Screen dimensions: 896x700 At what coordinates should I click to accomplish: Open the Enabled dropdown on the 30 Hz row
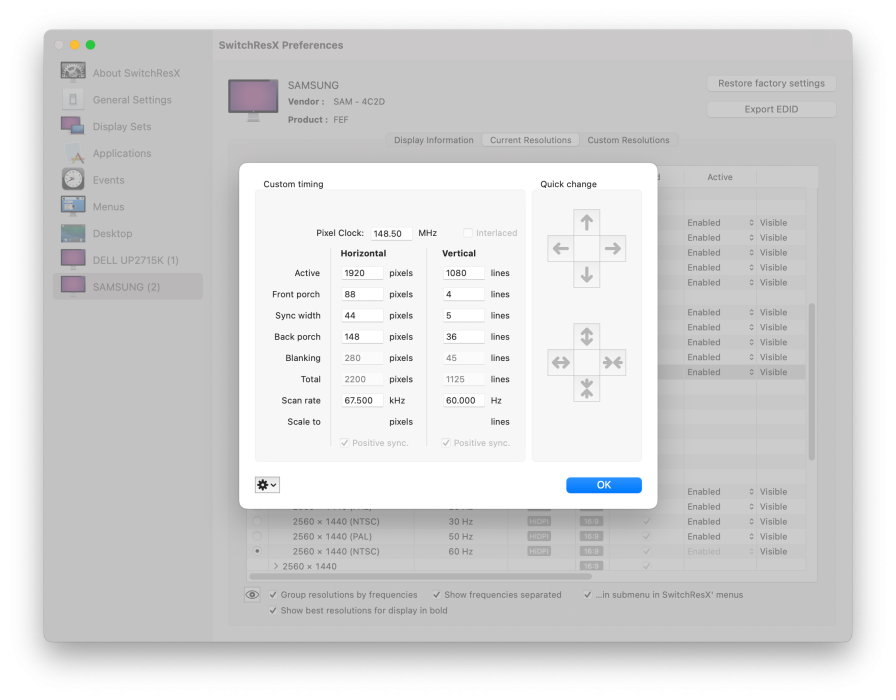(x=721, y=521)
